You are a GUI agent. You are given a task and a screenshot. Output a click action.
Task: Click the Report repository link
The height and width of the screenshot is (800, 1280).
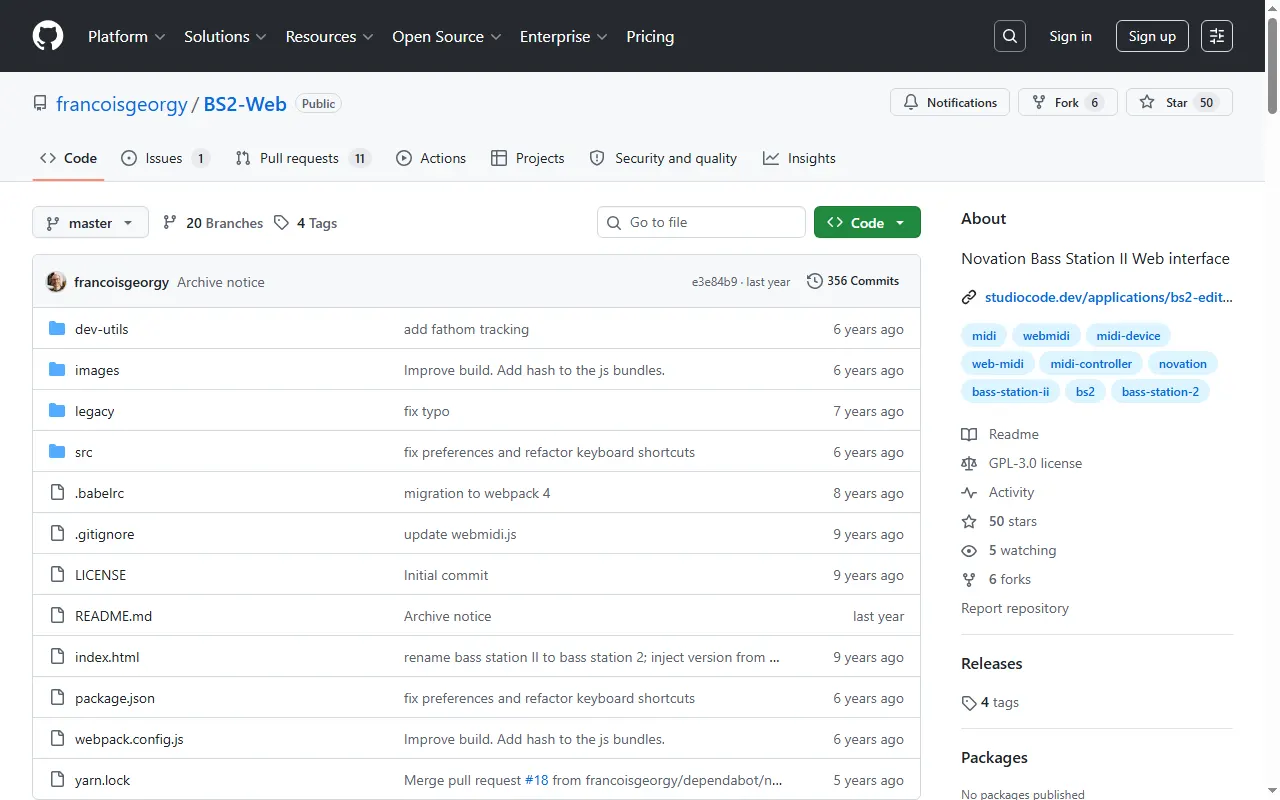[1015, 608]
